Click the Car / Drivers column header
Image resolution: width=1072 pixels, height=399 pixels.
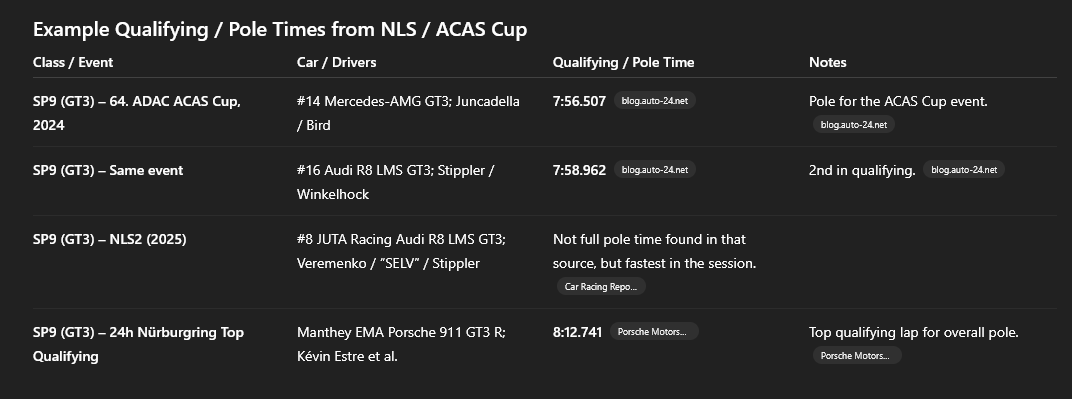tap(336, 62)
